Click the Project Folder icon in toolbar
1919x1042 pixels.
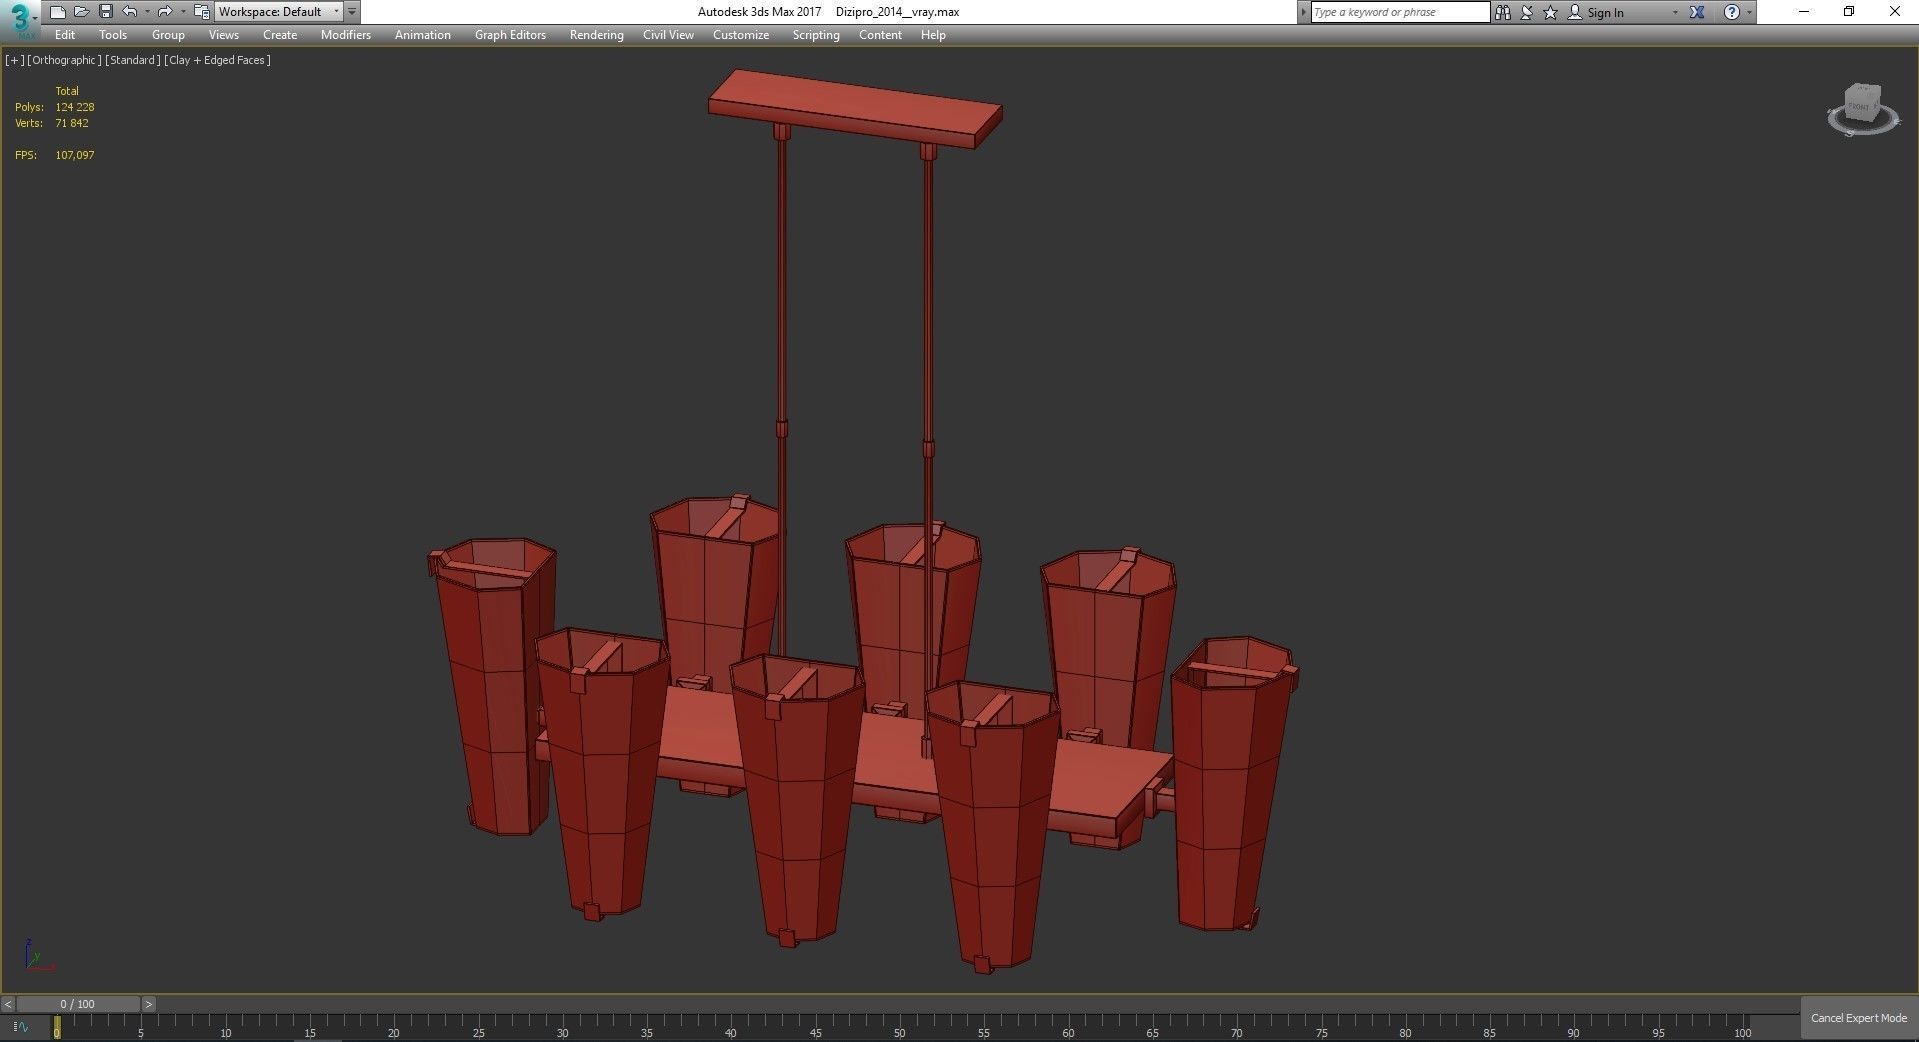click(201, 12)
